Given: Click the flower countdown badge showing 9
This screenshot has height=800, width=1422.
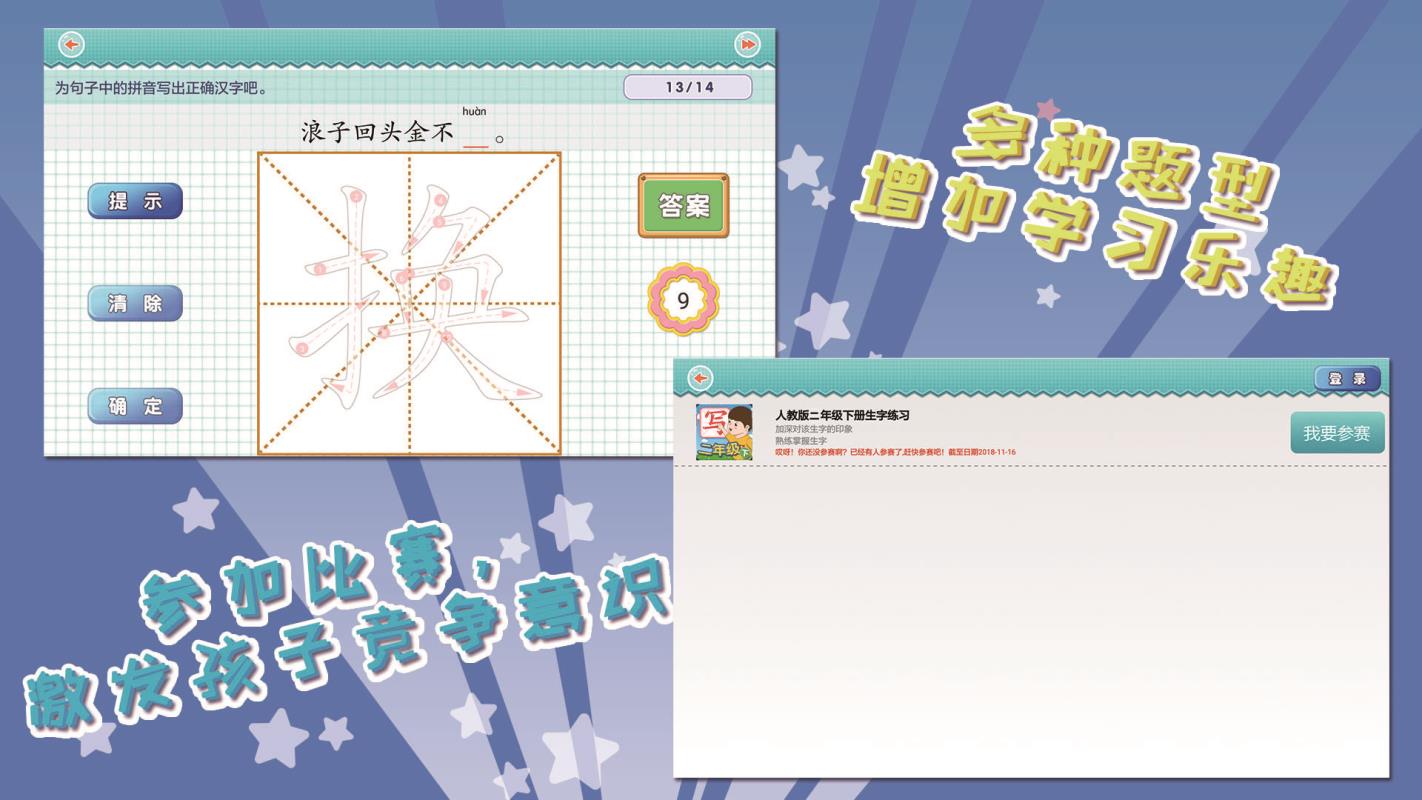Looking at the screenshot, I should coord(683,300).
